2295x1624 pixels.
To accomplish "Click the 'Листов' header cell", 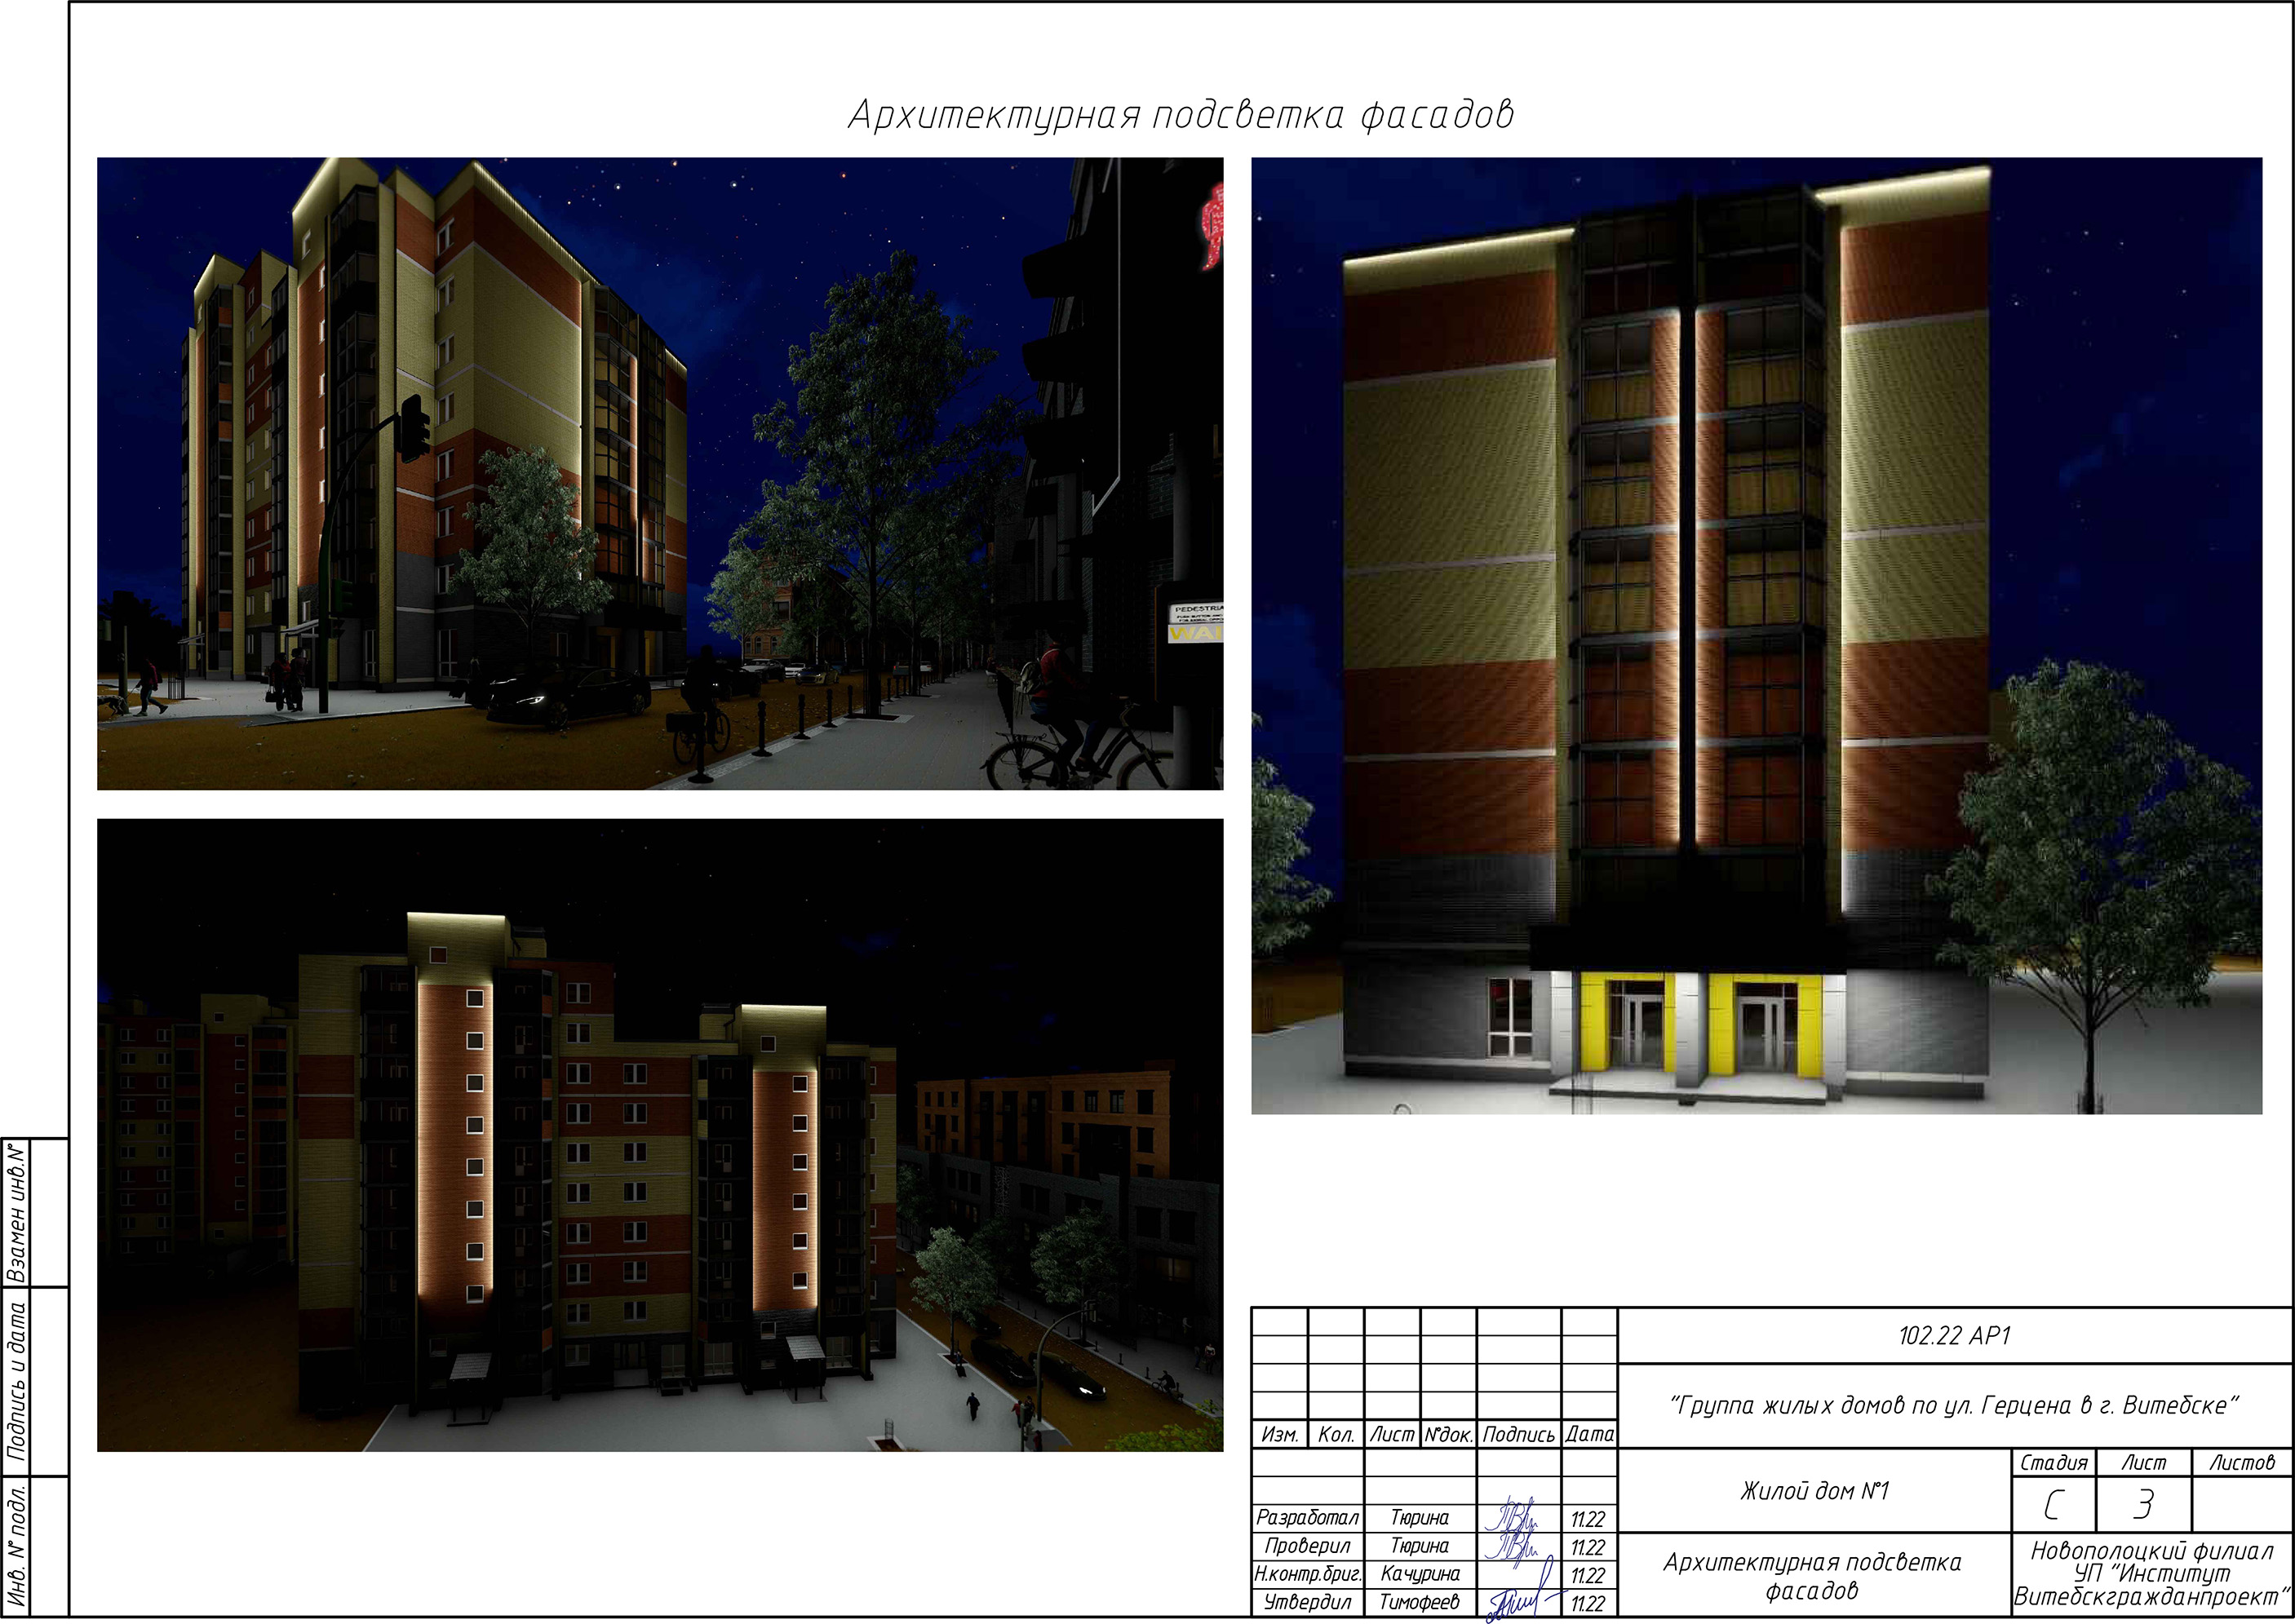I will (x=2242, y=1463).
